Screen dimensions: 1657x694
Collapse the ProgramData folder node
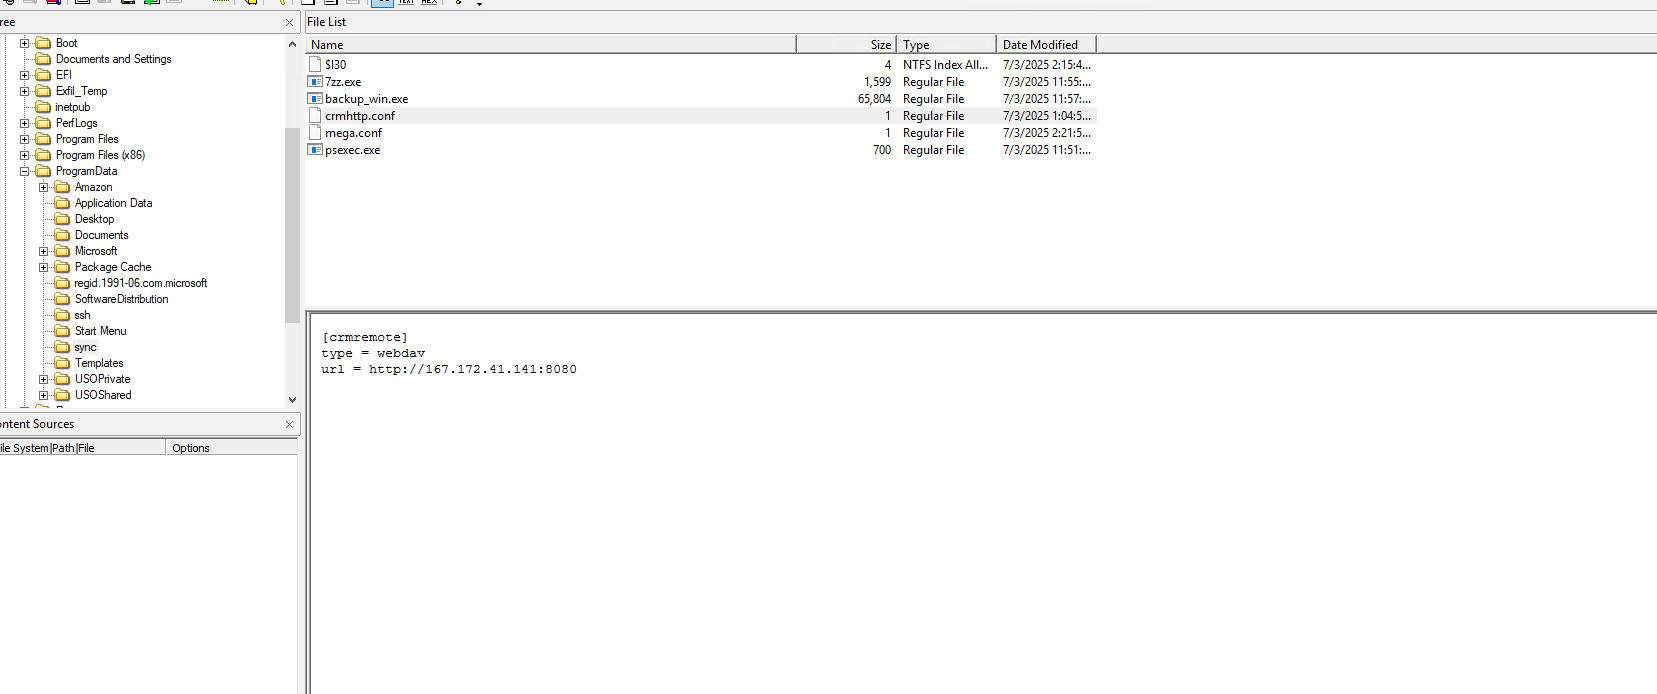click(x=25, y=171)
